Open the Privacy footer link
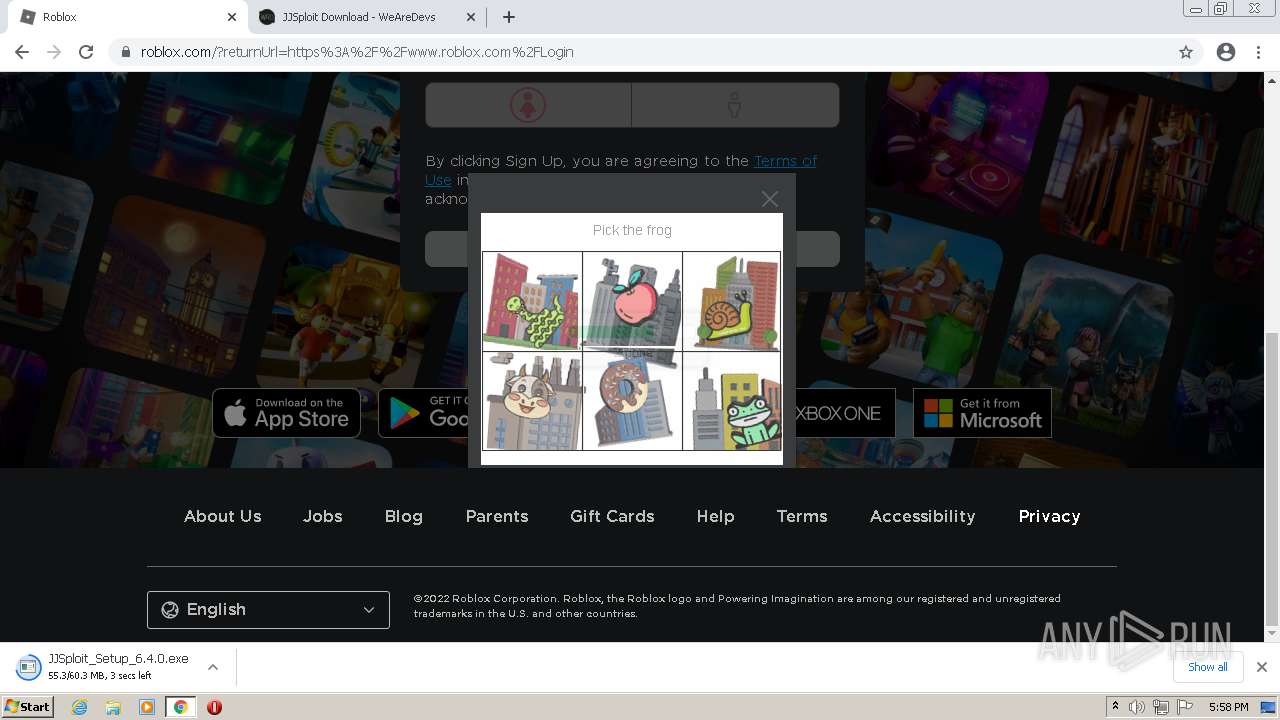The image size is (1280, 720). [x=1049, y=516]
